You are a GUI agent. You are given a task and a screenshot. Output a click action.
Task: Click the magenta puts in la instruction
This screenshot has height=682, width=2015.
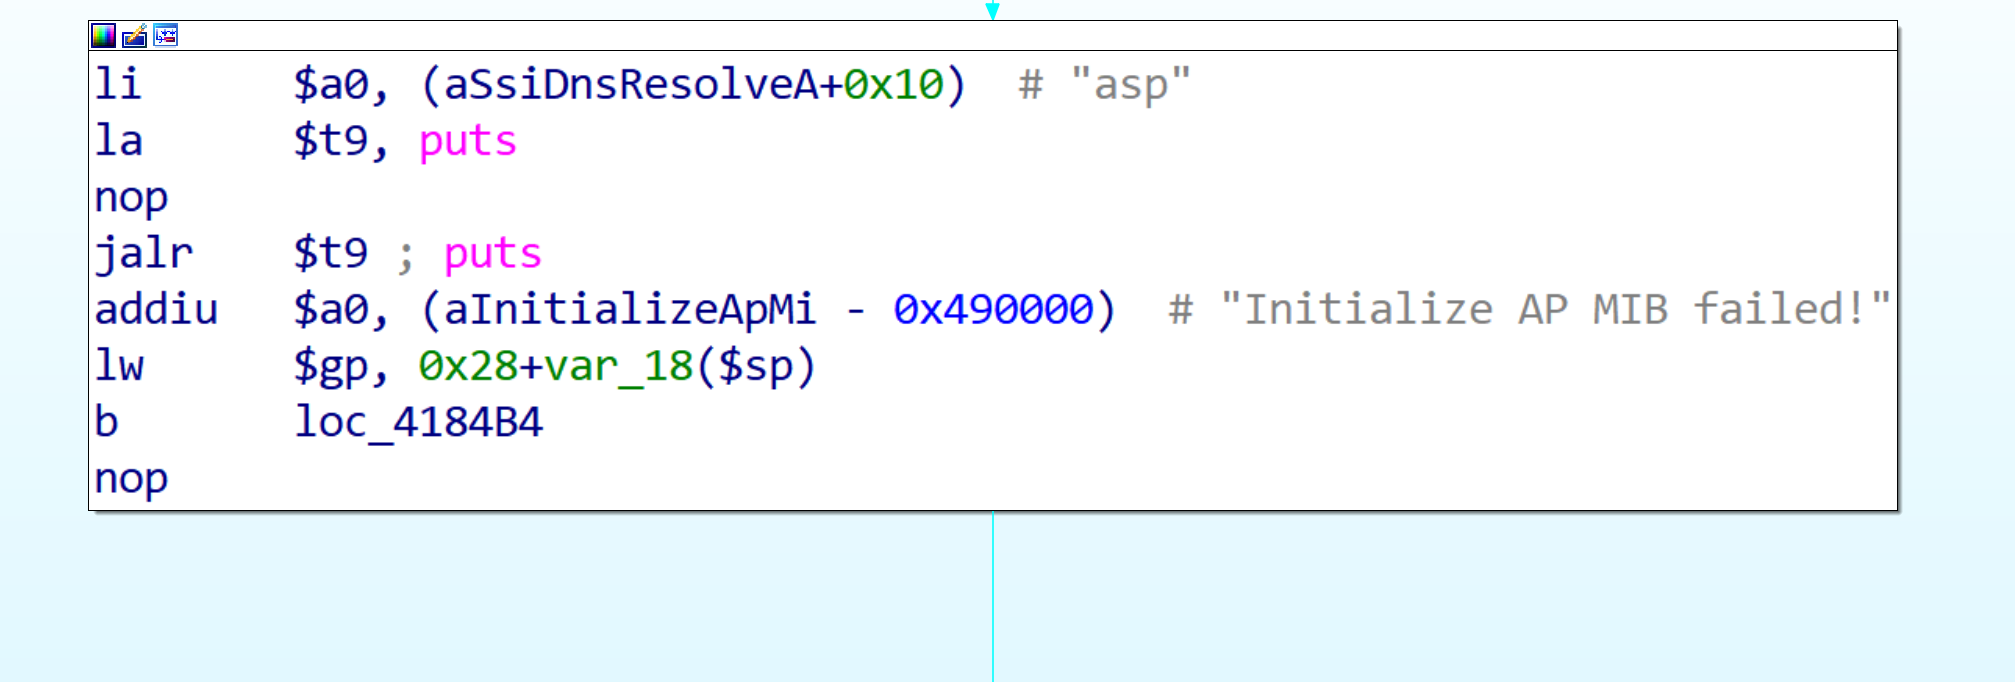(467, 141)
